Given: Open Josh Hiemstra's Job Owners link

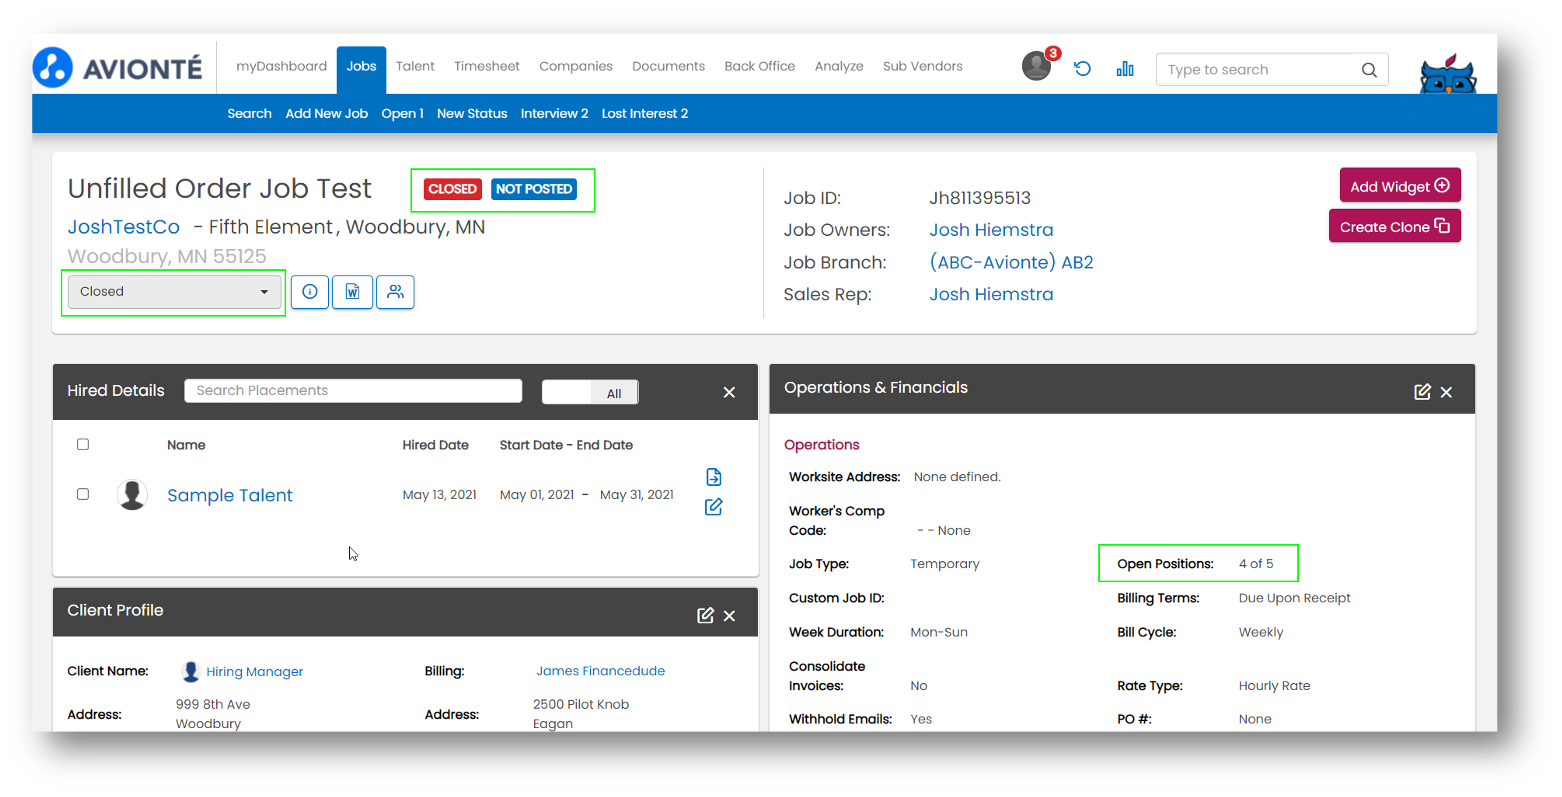Looking at the screenshot, I should coord(991,229).
